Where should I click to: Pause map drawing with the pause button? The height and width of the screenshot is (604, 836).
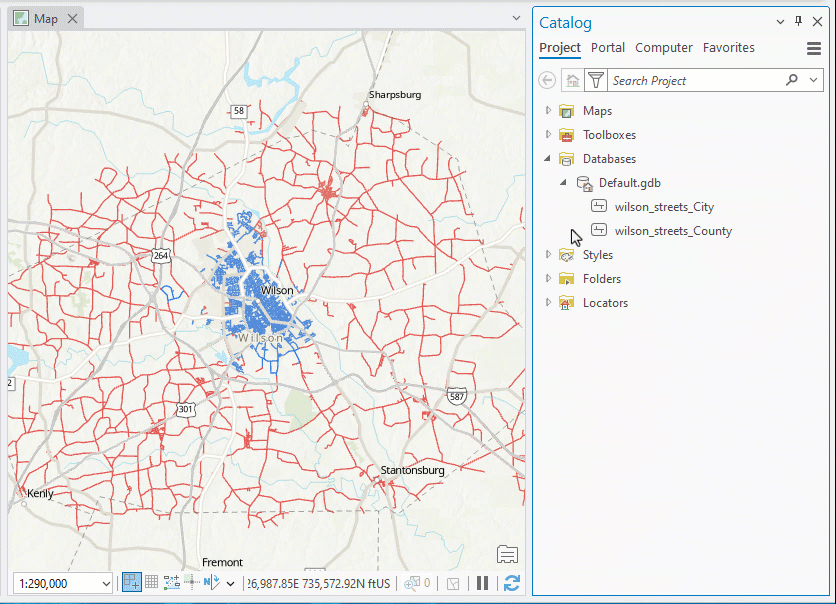coord(483,583)
